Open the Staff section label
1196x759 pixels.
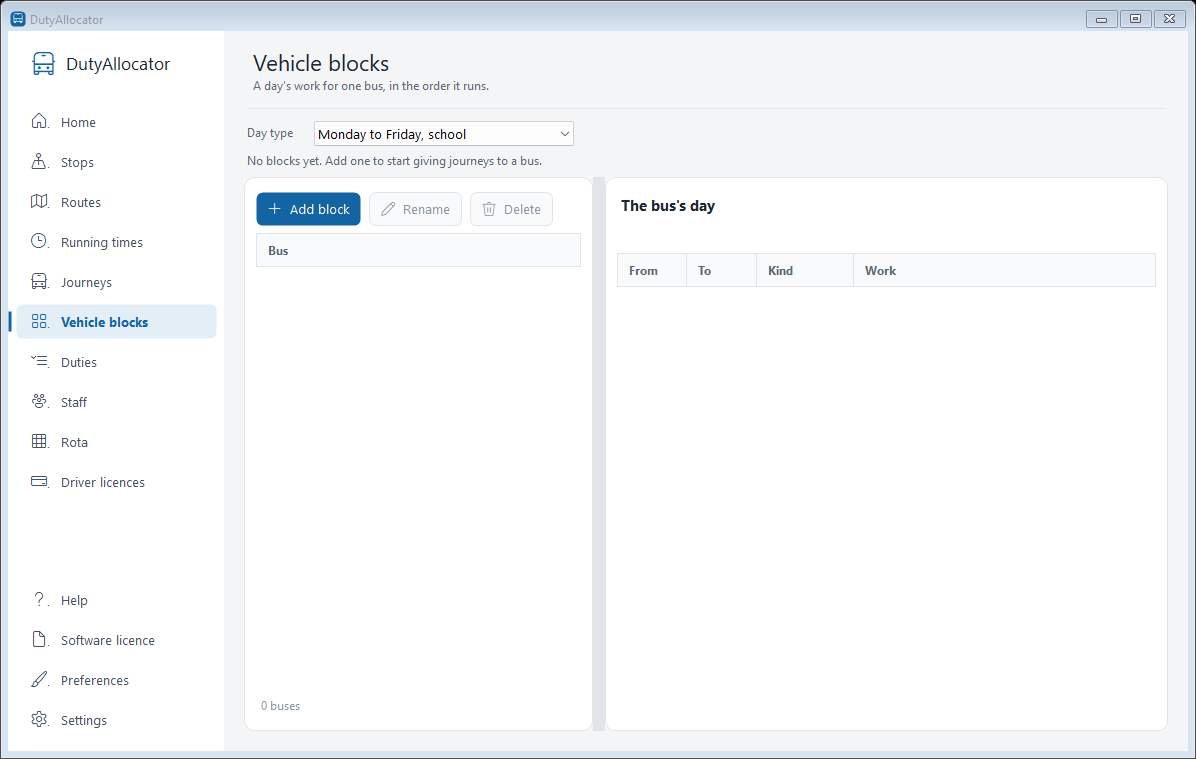74,402
